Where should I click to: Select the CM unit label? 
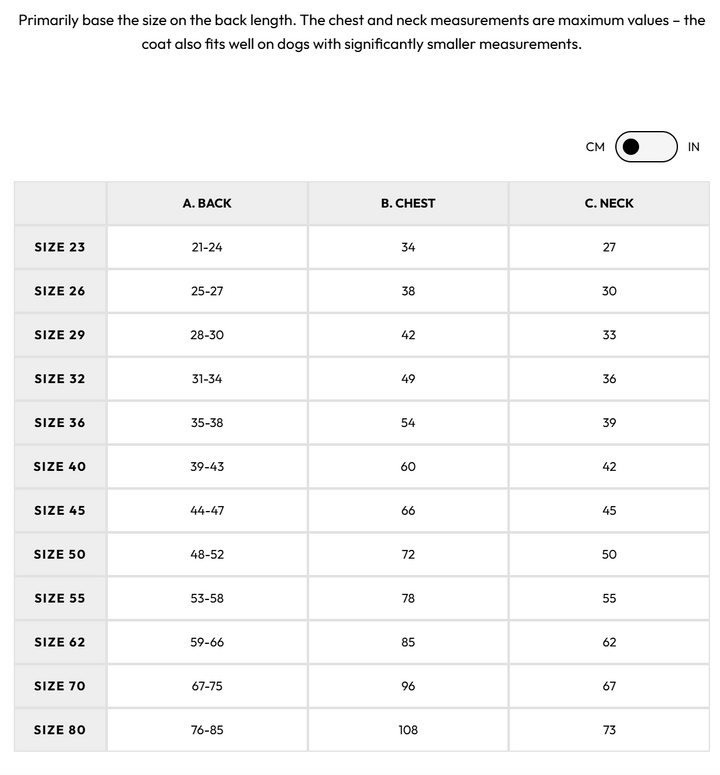595,147
